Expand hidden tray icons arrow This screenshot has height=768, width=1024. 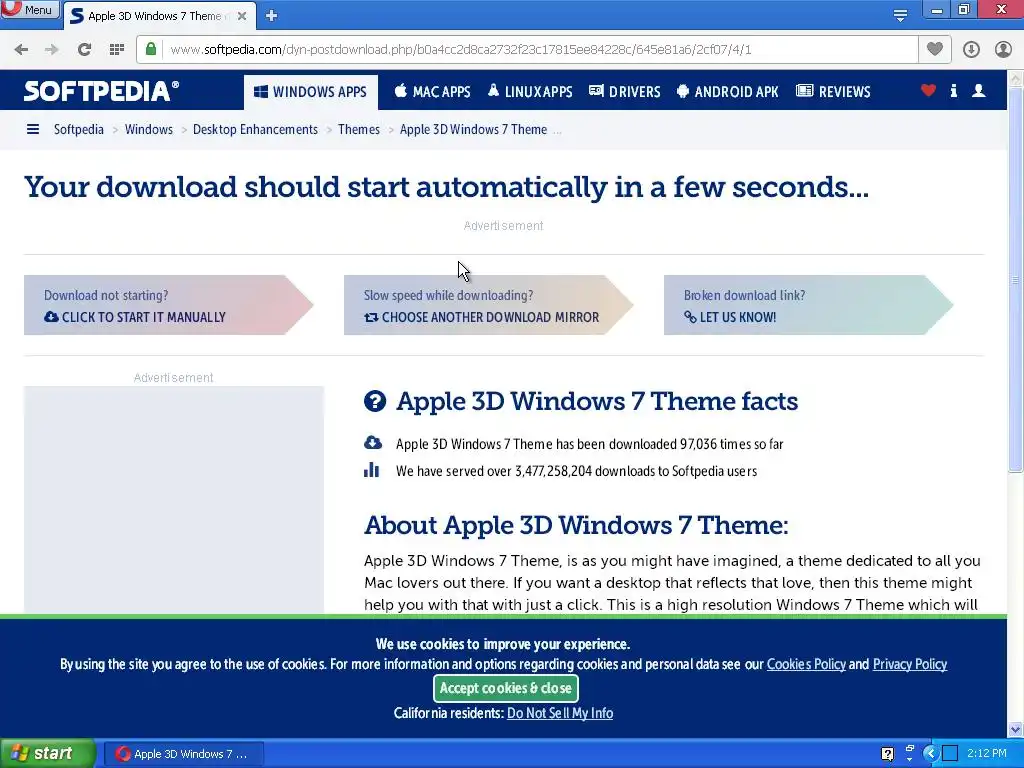coord(930,754)
